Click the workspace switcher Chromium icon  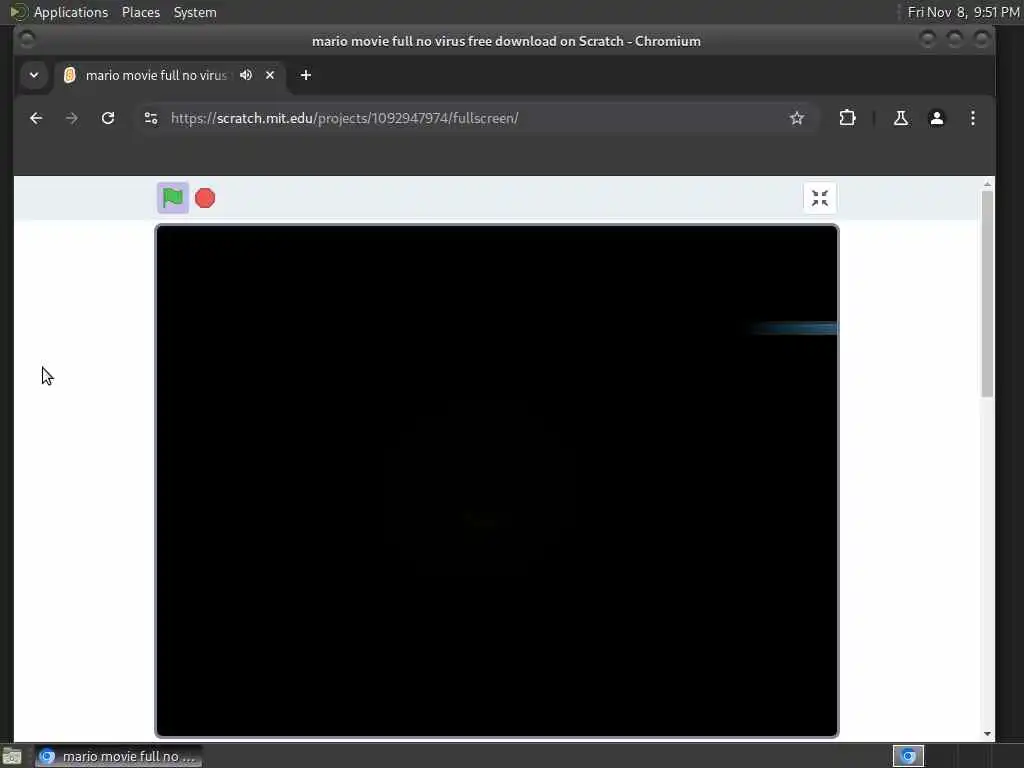tap(908, 756)
